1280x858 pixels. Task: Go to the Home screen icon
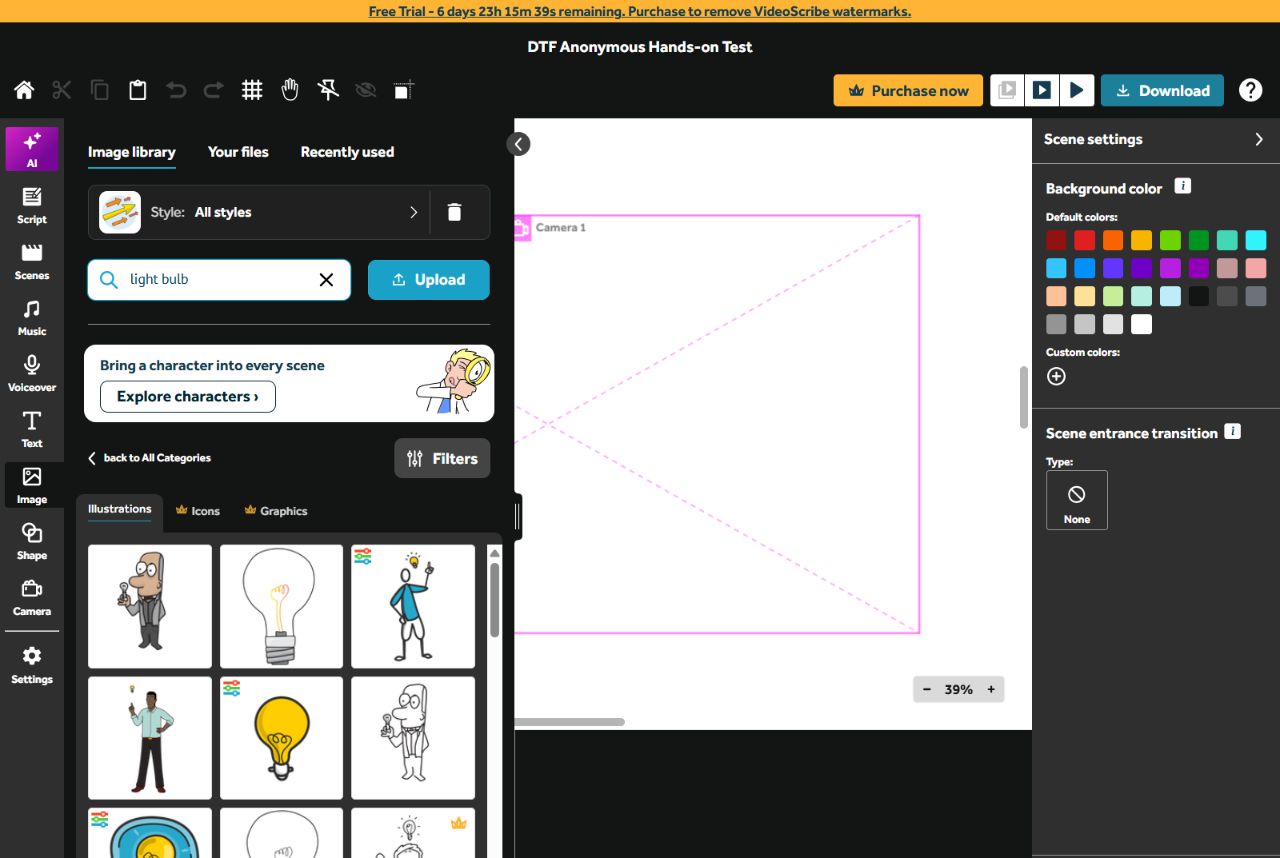(x=24, y=90)
